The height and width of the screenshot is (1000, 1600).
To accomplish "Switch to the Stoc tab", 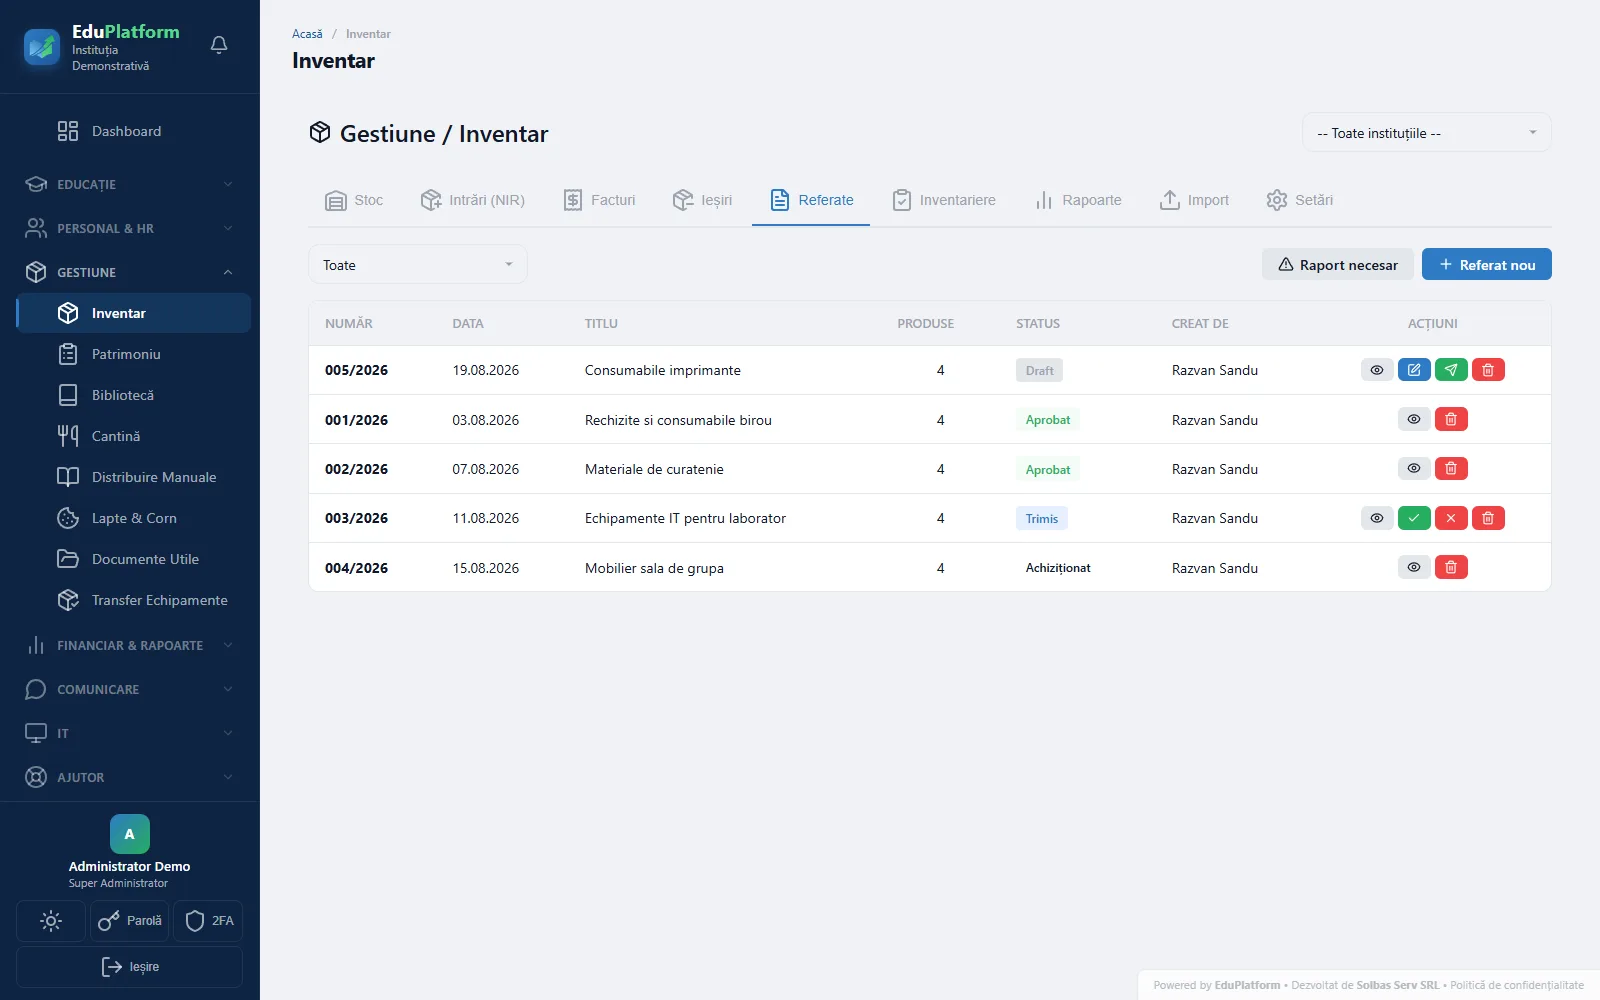I will [354, 200].
